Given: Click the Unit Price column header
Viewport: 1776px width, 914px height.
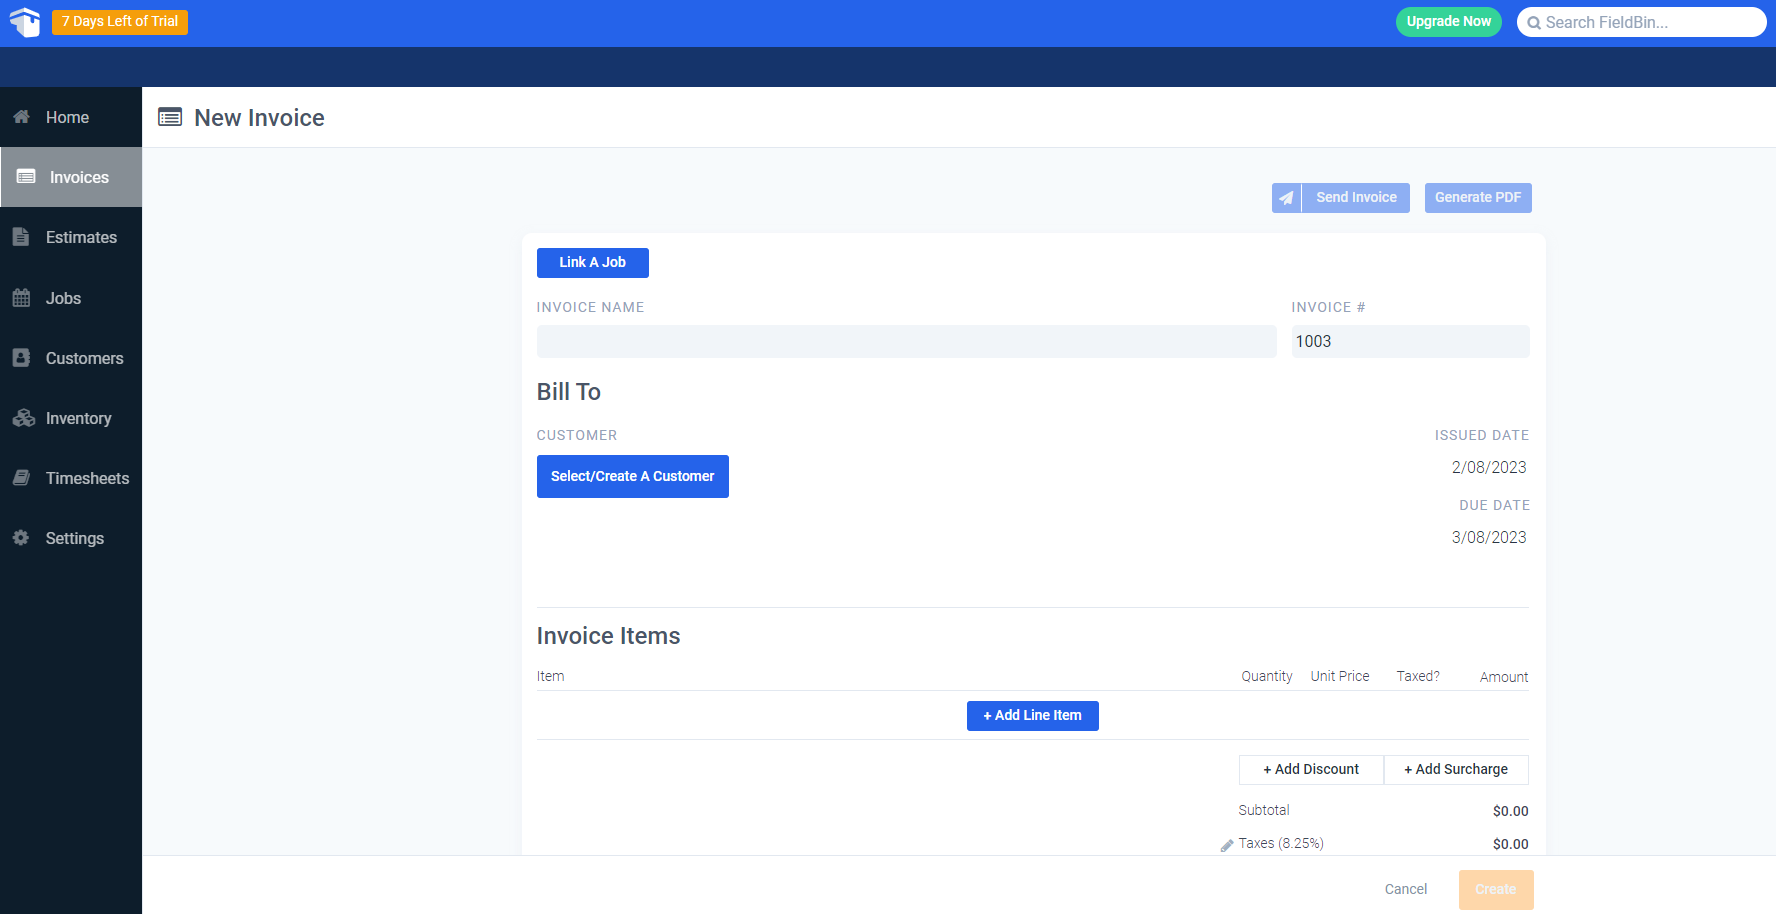Looking at the screenshot, I should (1340, 677).
